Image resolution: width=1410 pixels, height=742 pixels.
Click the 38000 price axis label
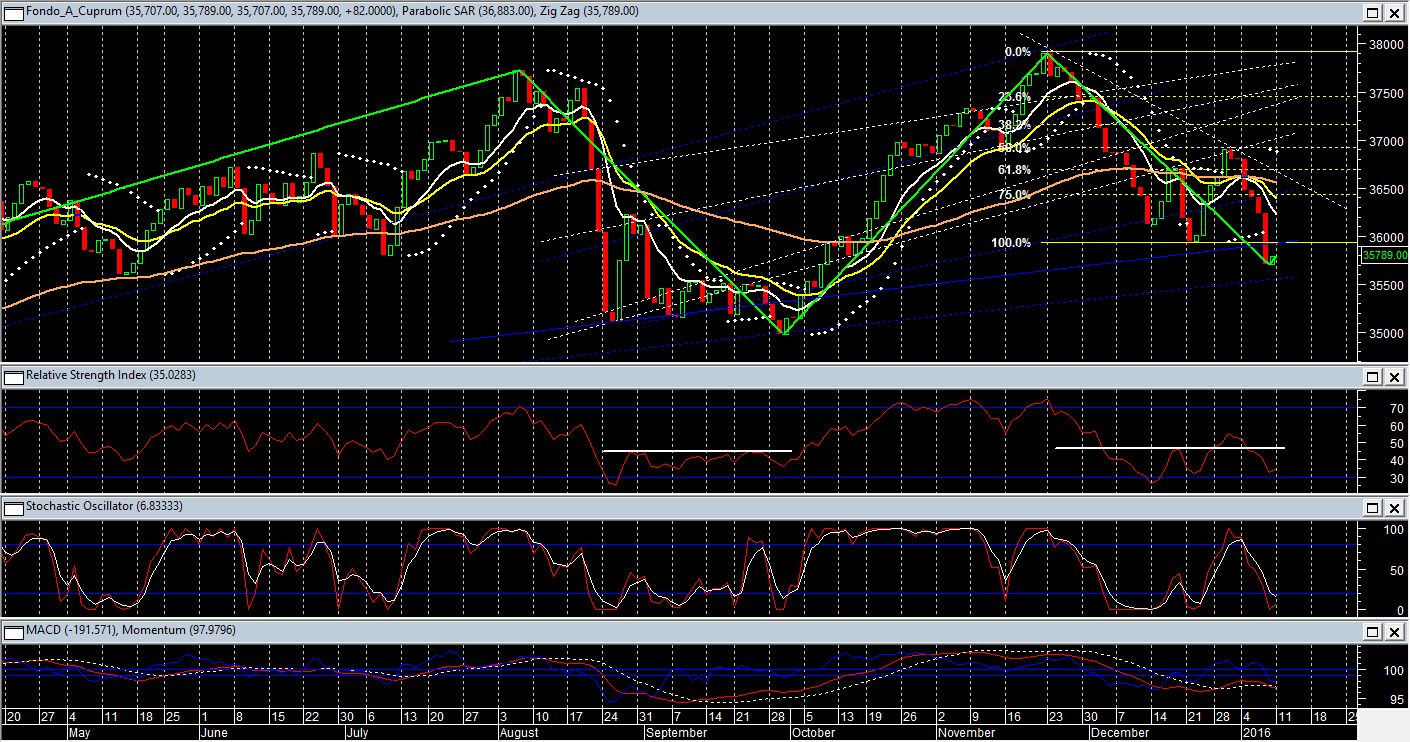(1386, 45)
